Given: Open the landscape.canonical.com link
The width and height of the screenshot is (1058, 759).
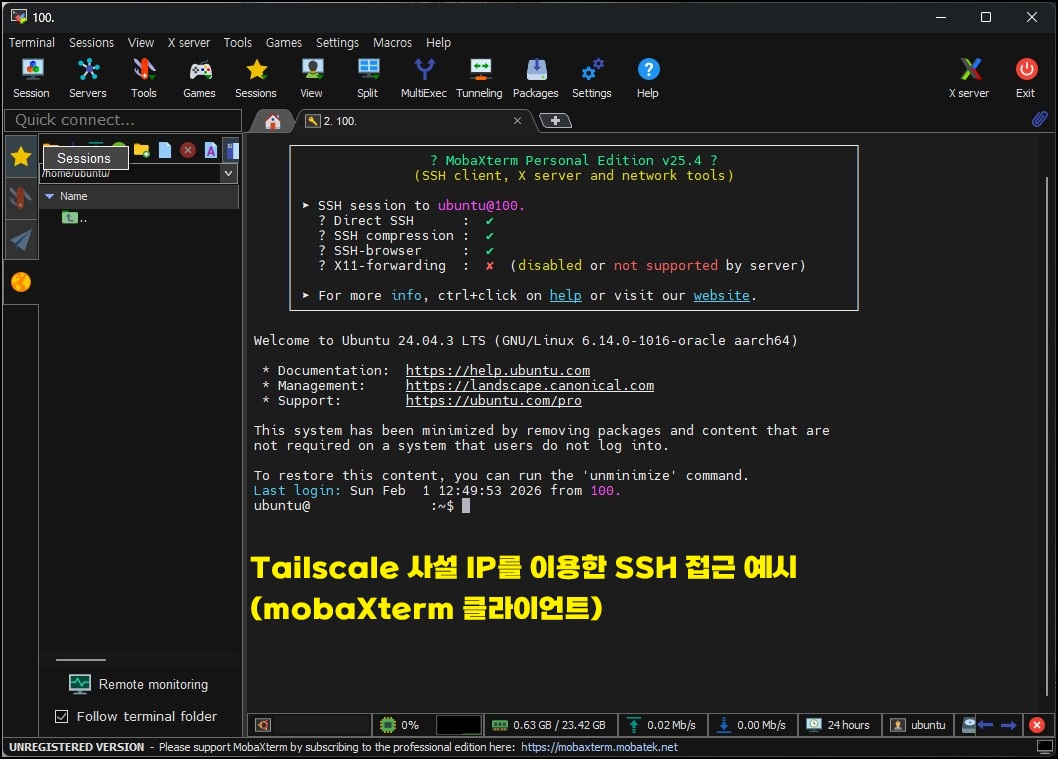Looking at the screenshot, I should pos(530,385).
